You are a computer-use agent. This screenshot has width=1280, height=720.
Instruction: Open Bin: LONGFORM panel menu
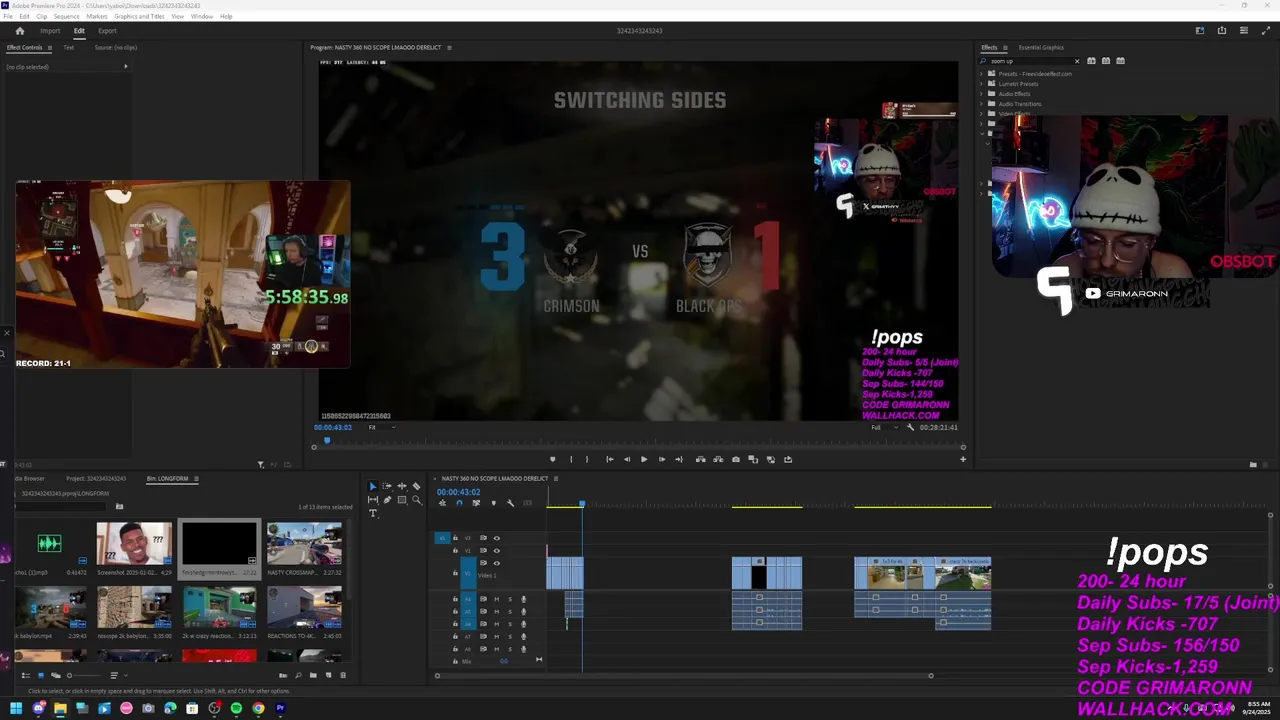click(196, 478)
